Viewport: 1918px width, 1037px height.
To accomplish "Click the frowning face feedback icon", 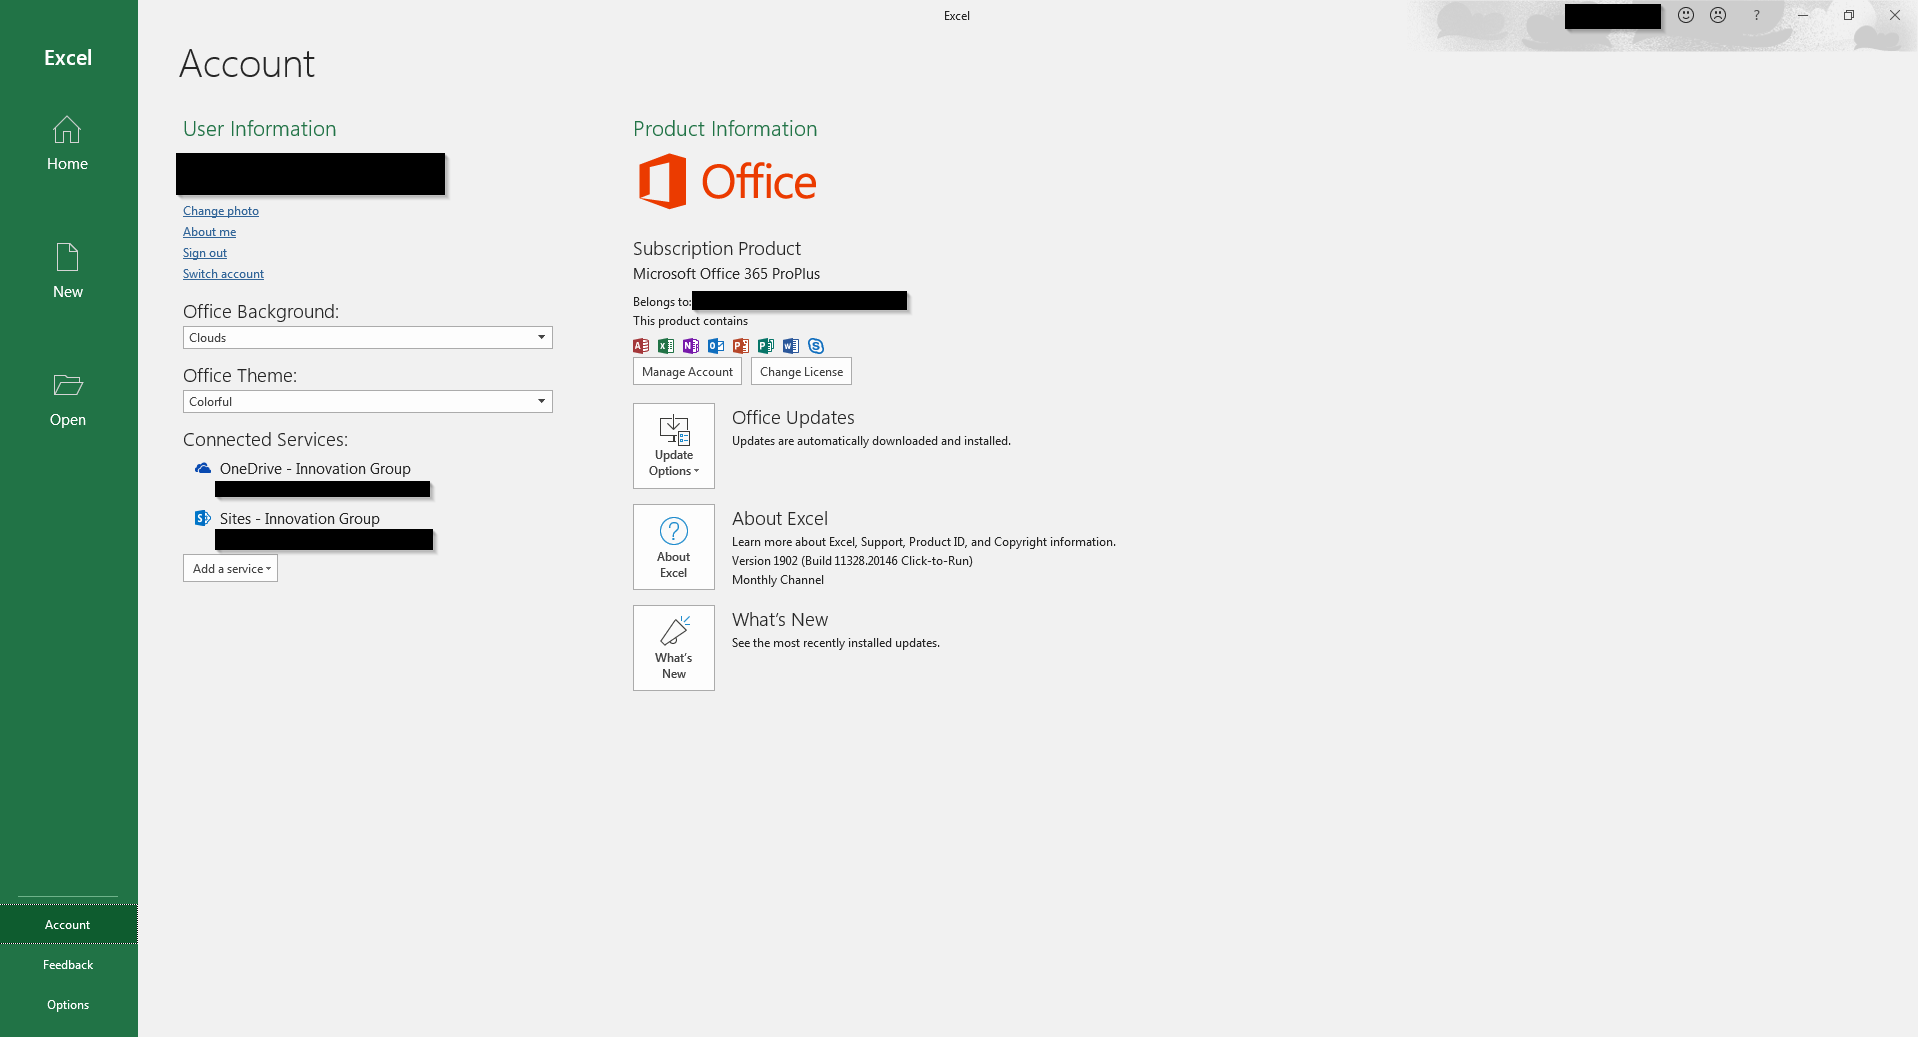I will (1718, 15).
